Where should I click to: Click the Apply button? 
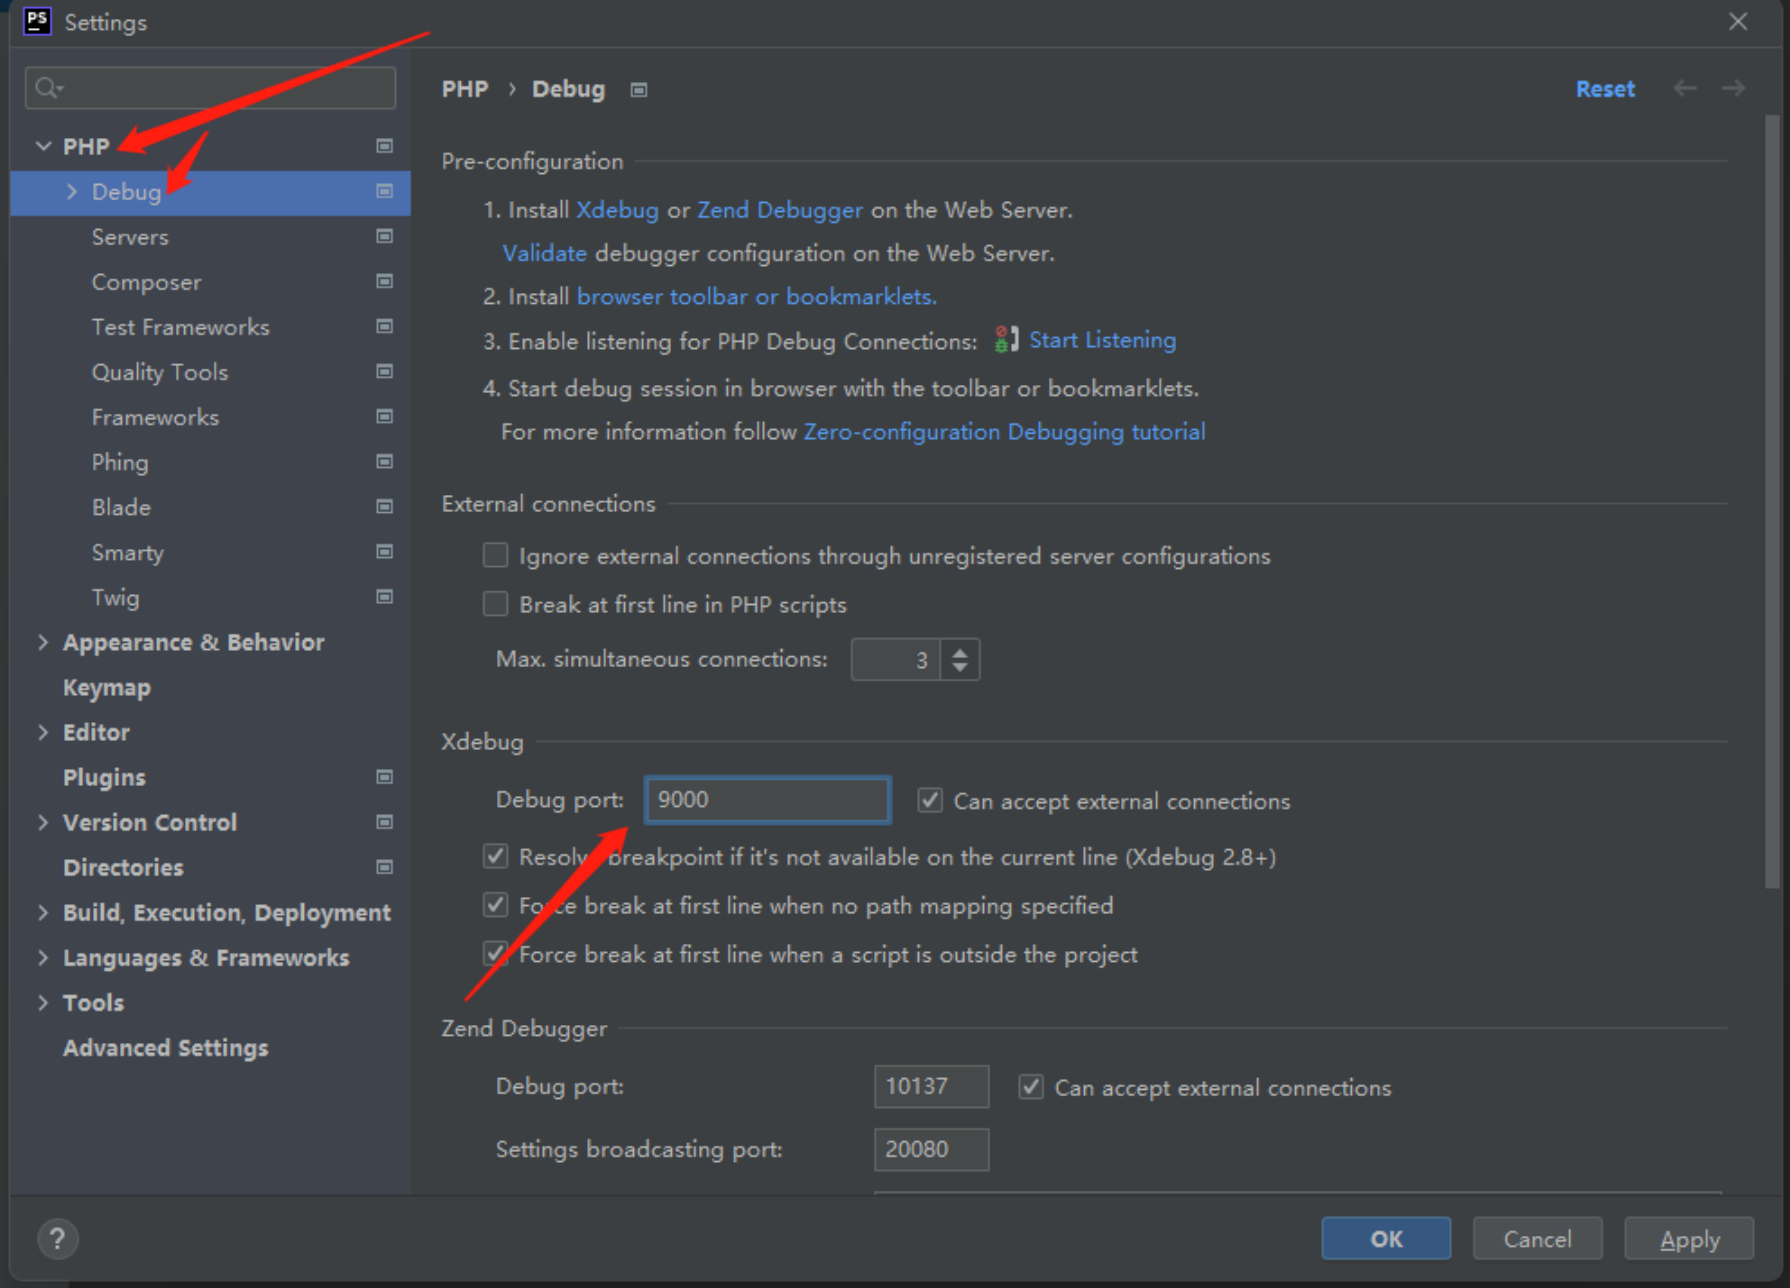point(1688,1238)
